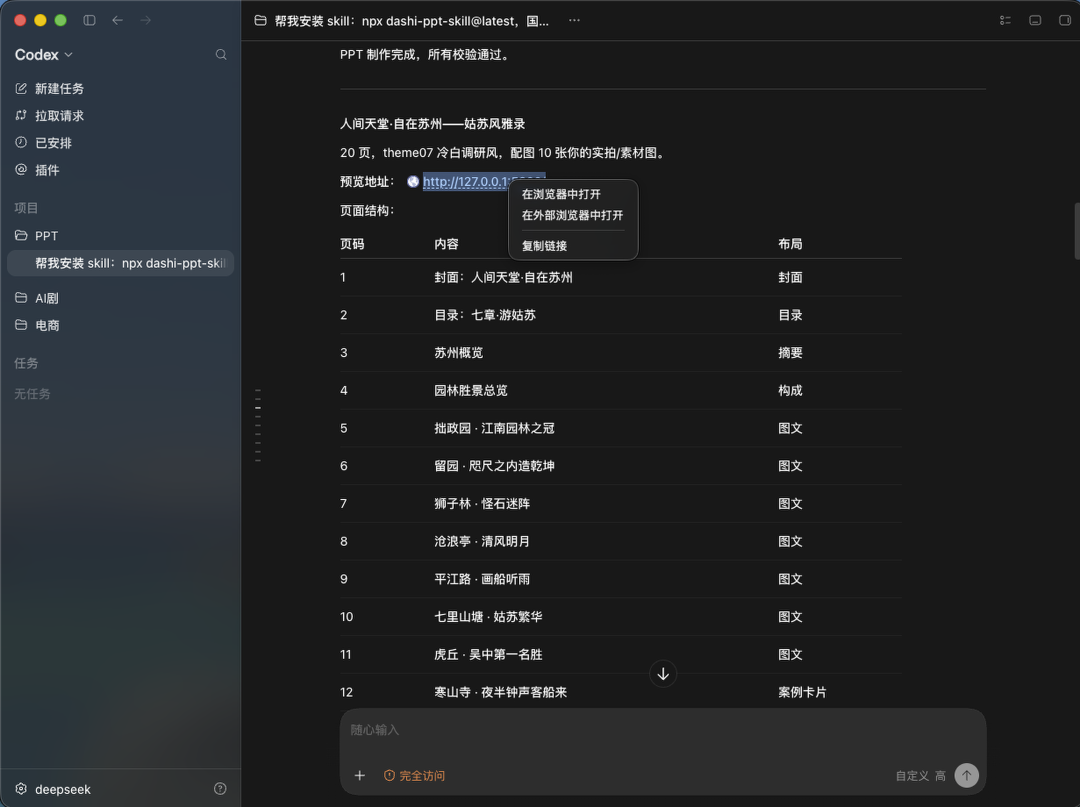Click the 布局 column header
The image size is (1080, 807).
tap(790, 244)
